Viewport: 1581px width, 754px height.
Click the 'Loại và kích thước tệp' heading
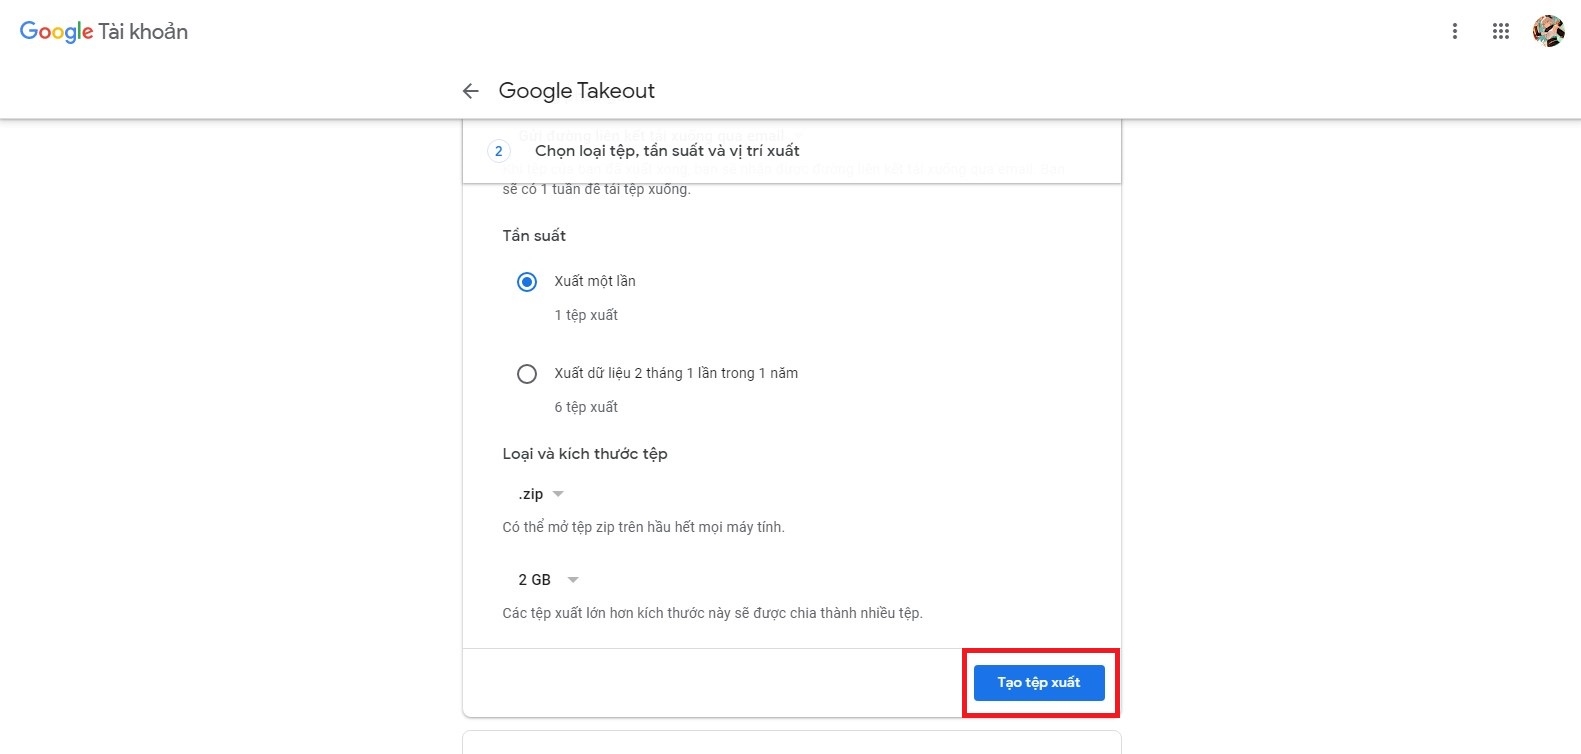tap(585, 454)
